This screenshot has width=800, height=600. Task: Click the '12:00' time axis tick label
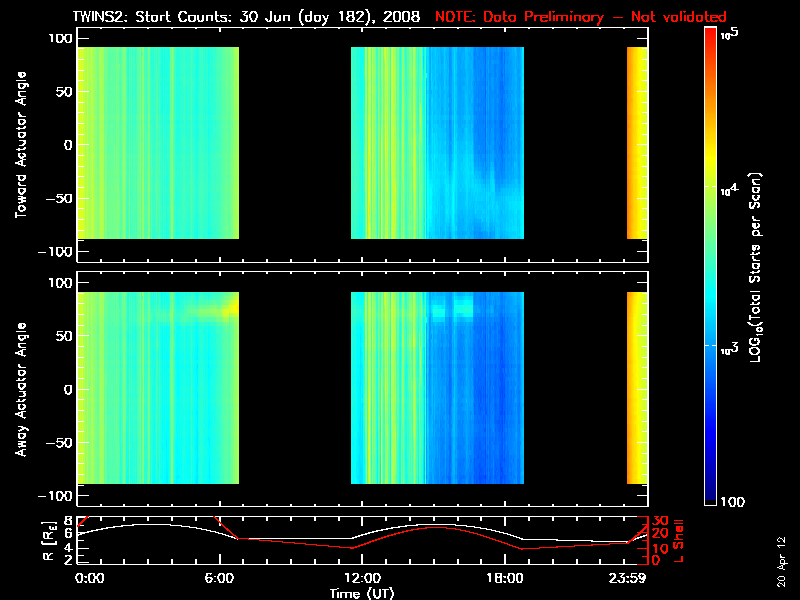[x=363, y=579]
